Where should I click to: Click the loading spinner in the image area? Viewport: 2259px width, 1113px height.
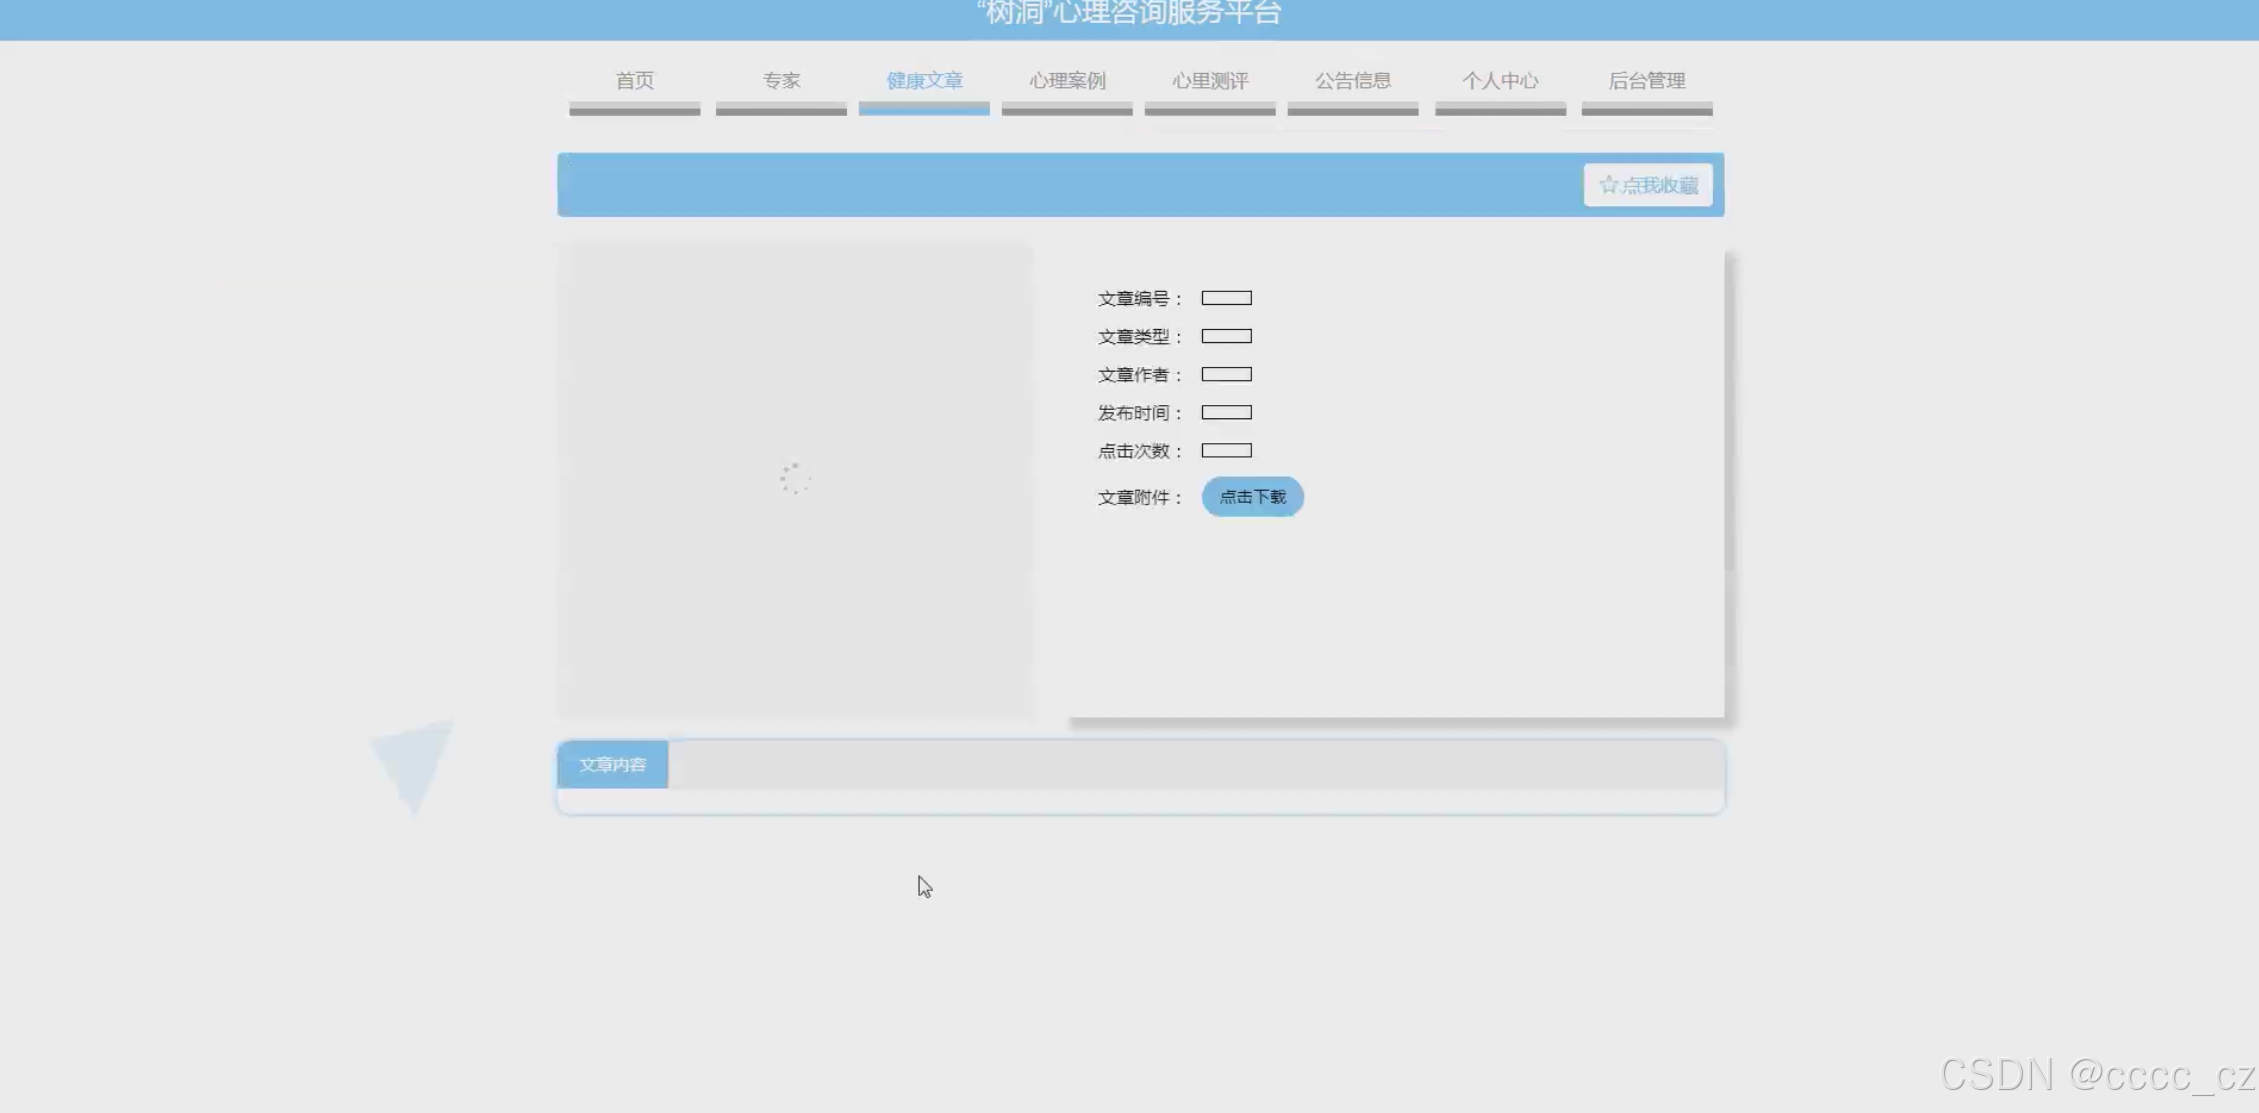[795, 478]
